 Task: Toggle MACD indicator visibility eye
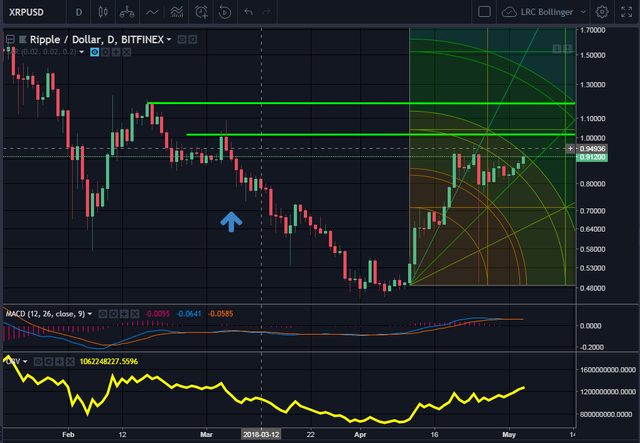(x=103, y=314)
